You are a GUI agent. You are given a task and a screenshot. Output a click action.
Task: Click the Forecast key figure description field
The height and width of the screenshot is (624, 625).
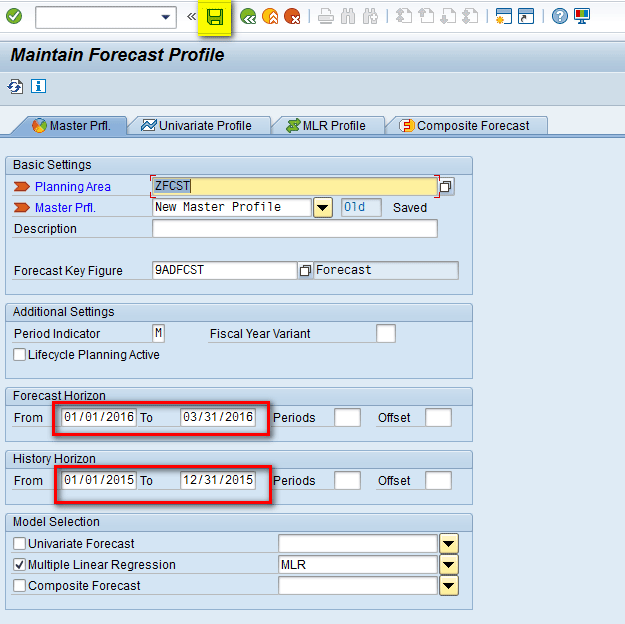(386, 270)
